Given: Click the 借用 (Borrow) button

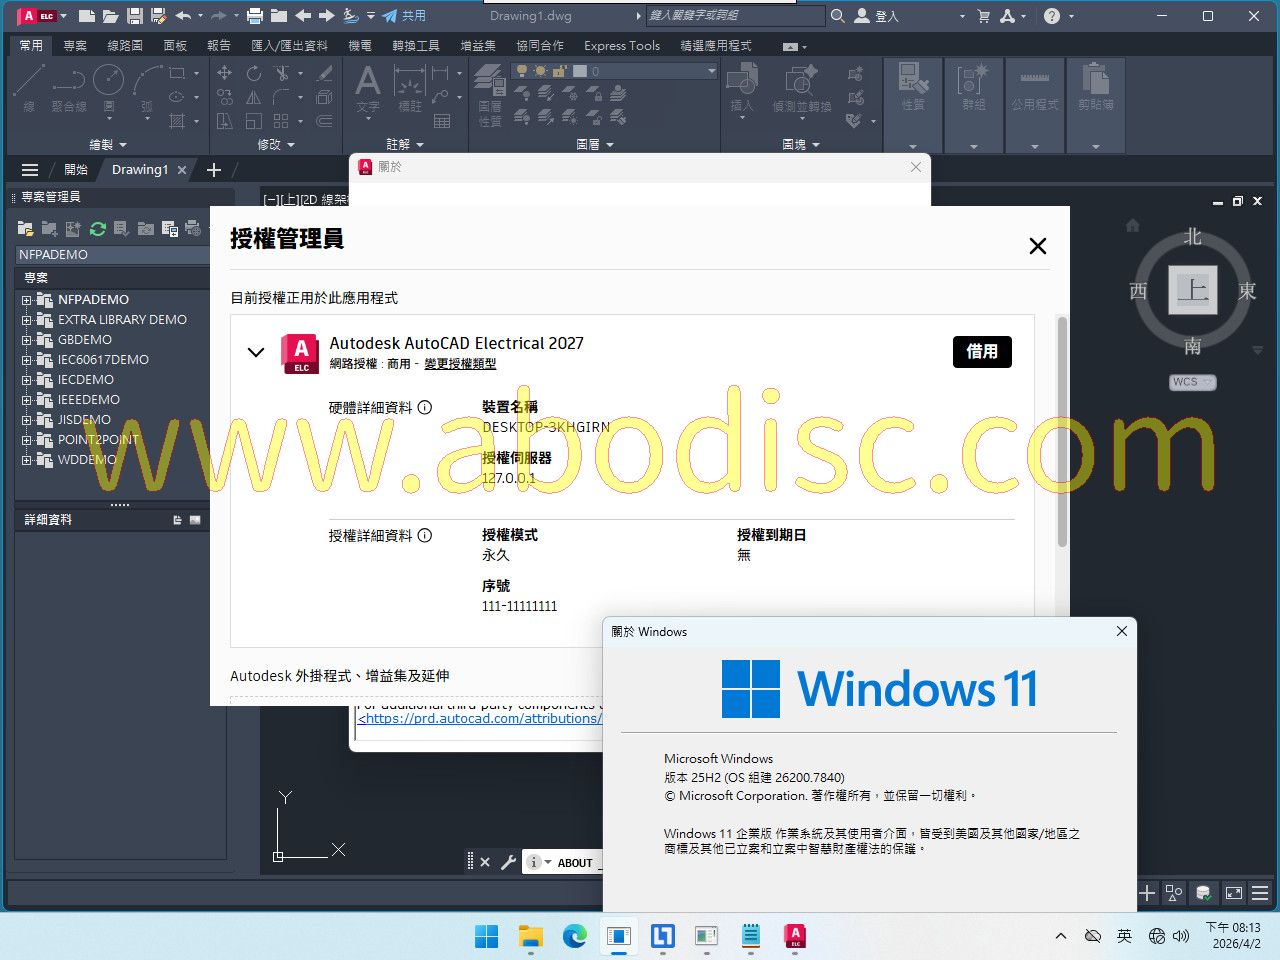Looking at the screenshot, I should pos(981,352).
